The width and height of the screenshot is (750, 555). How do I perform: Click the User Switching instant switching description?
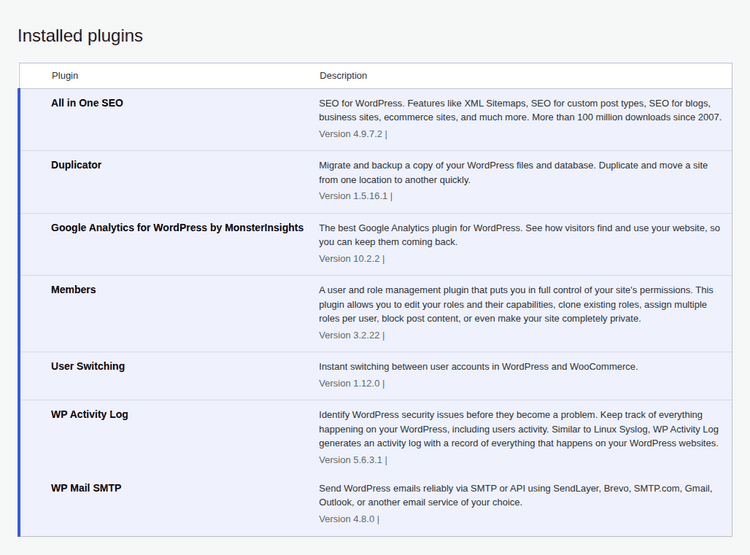[x=478, y=366]
